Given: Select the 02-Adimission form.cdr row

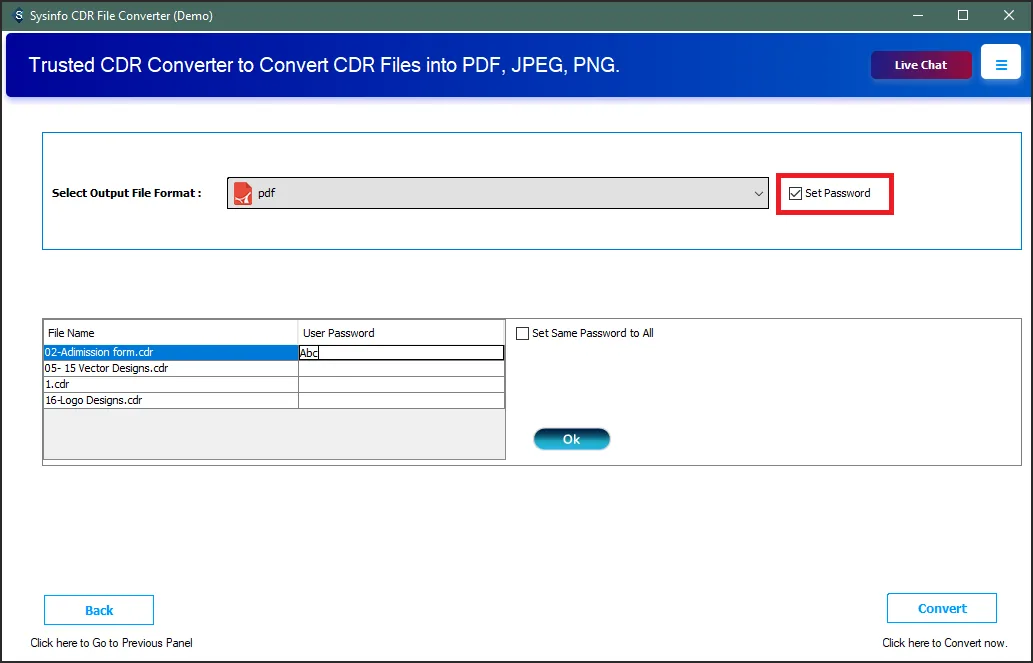Looking at the screenshot, I should click(171, 353).
